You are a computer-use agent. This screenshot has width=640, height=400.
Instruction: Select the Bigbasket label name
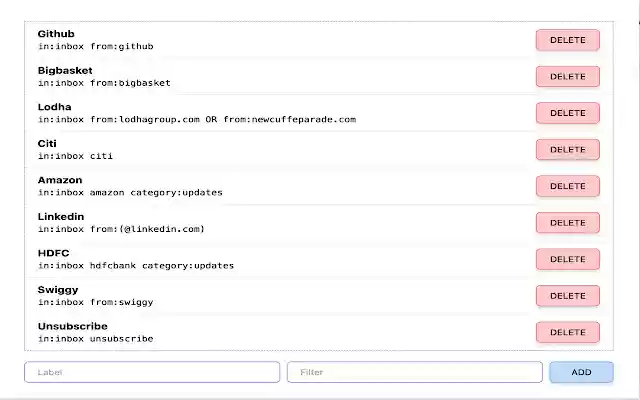[65, 71]
